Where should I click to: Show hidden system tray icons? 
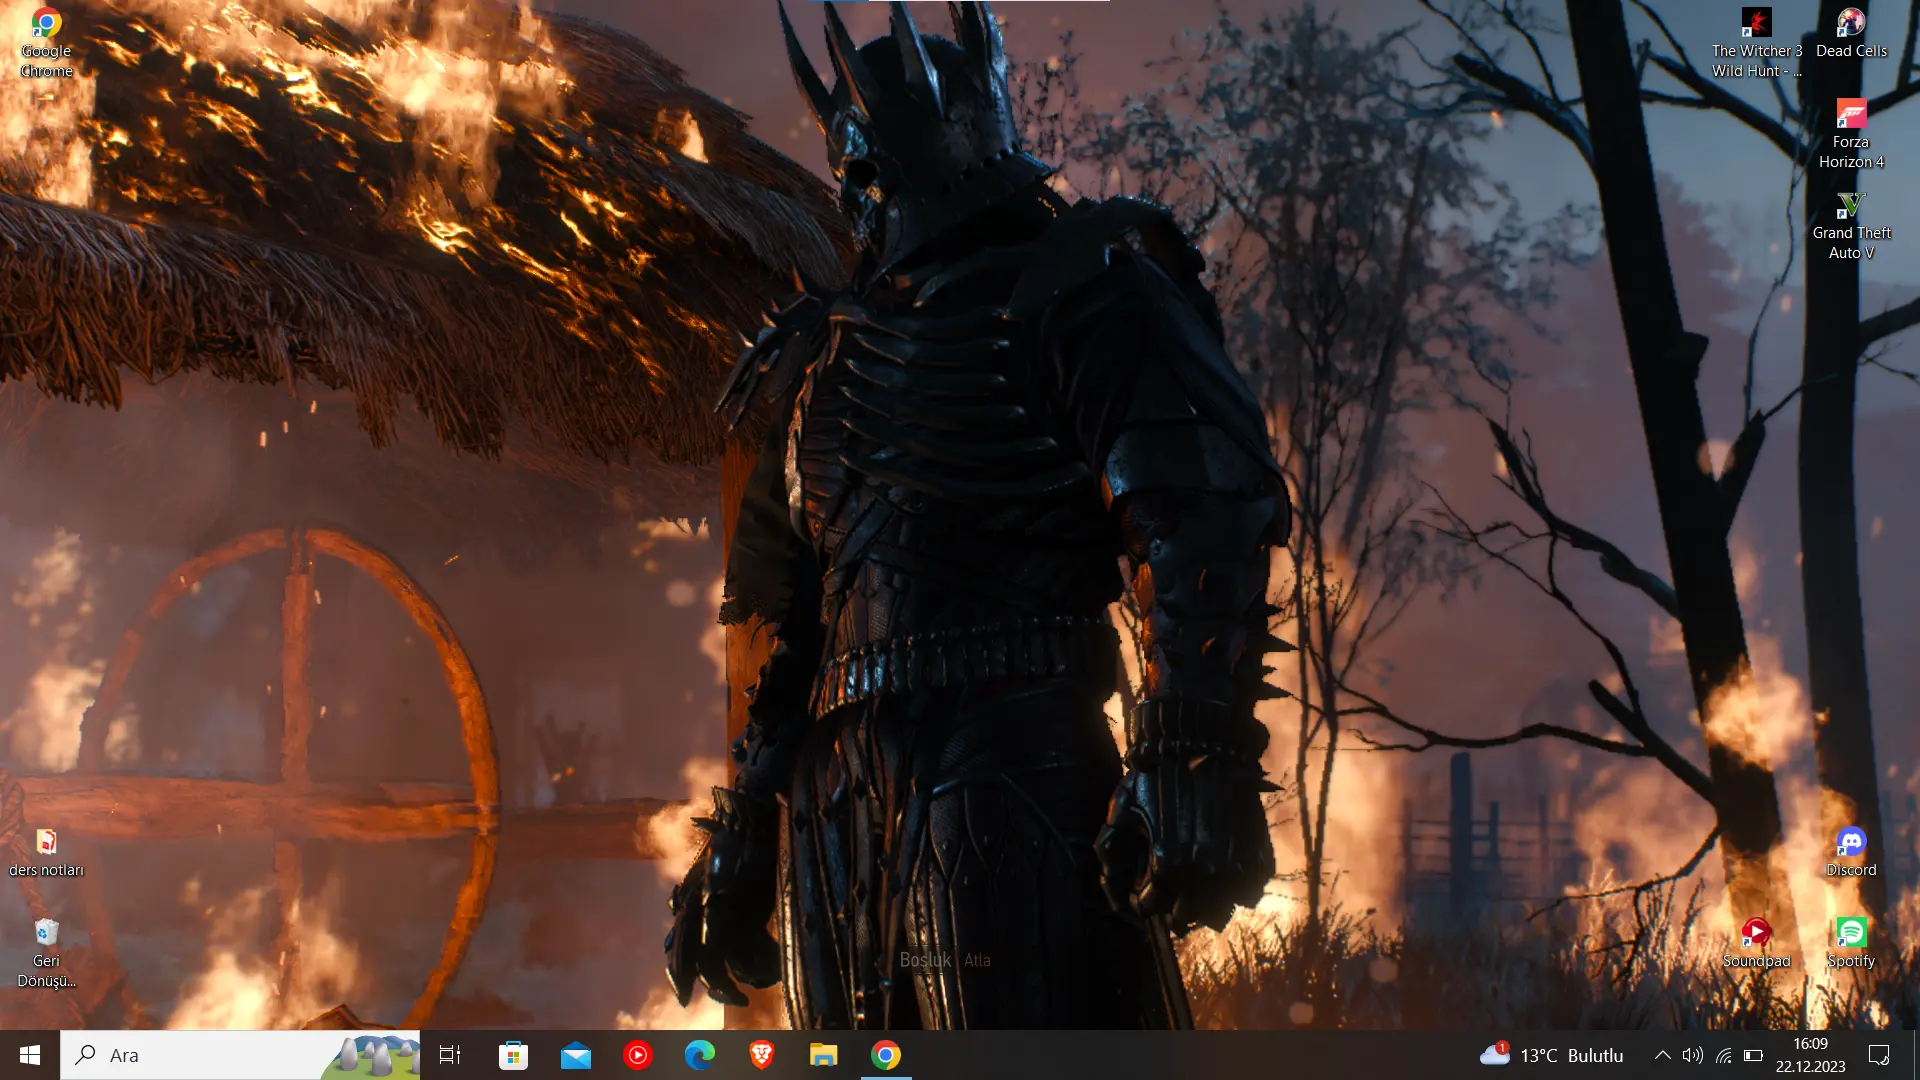coord(1662,1055)
